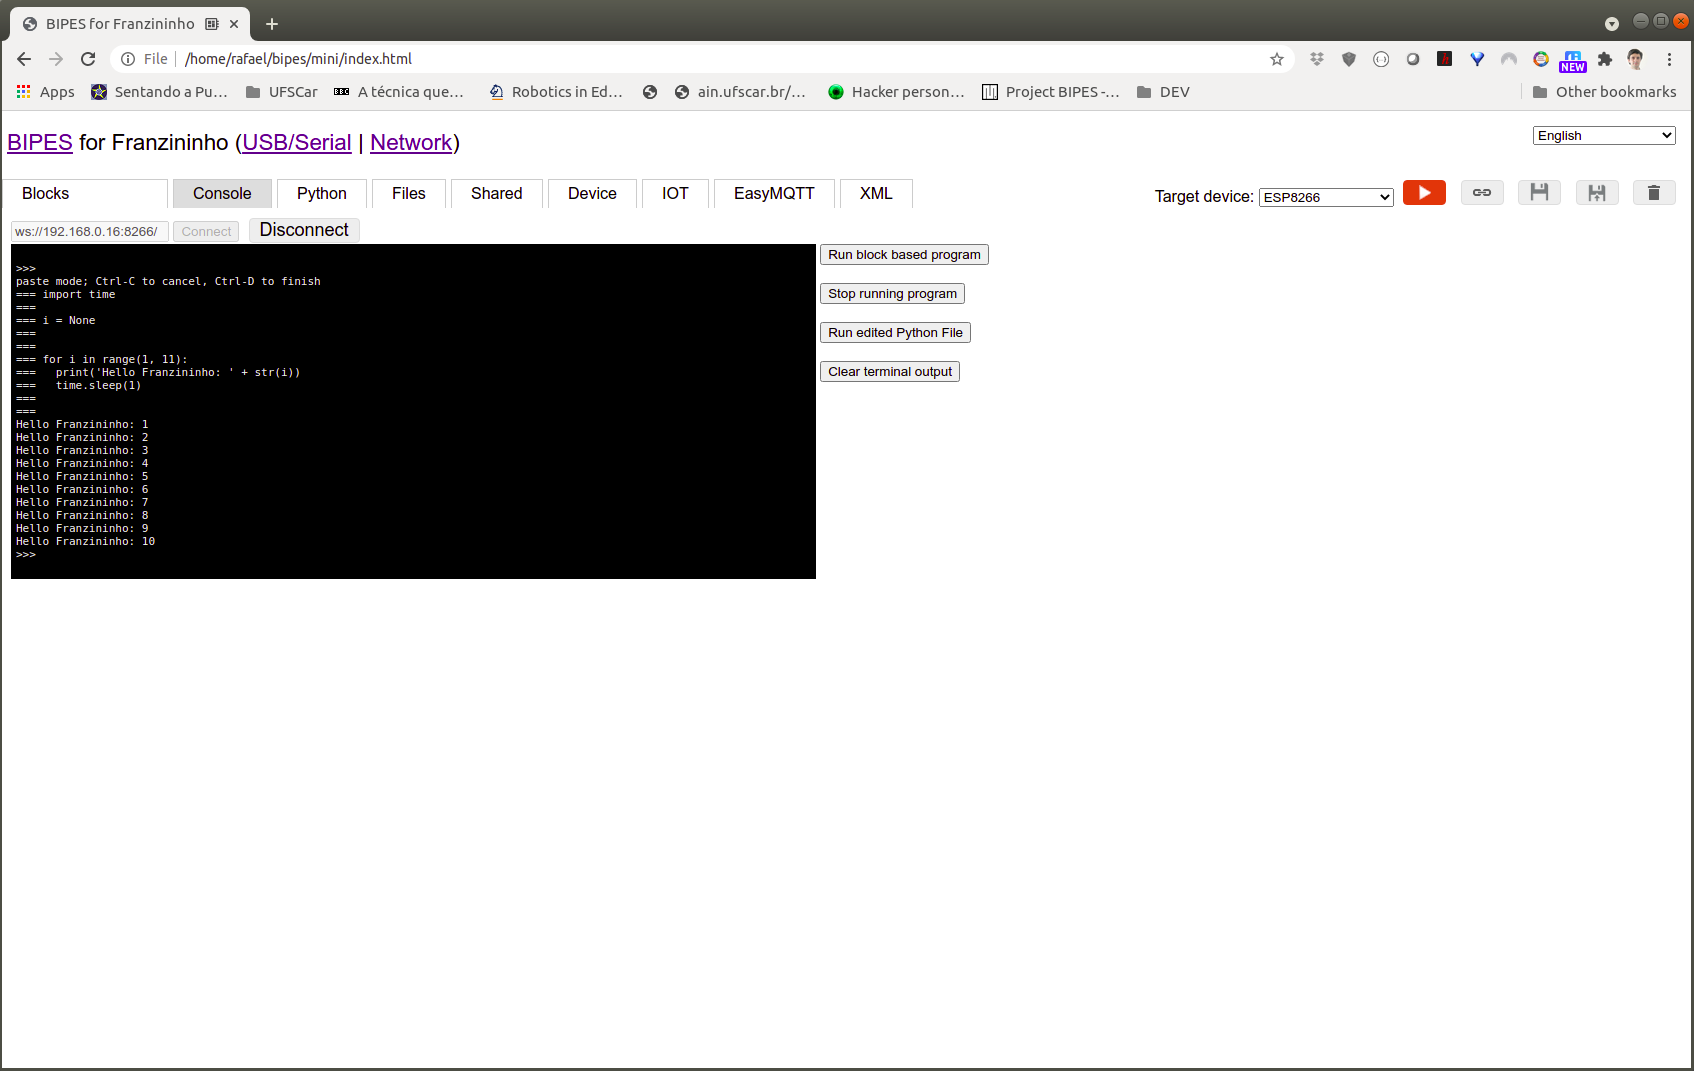Open the BIPES link

tap(40, 142)
